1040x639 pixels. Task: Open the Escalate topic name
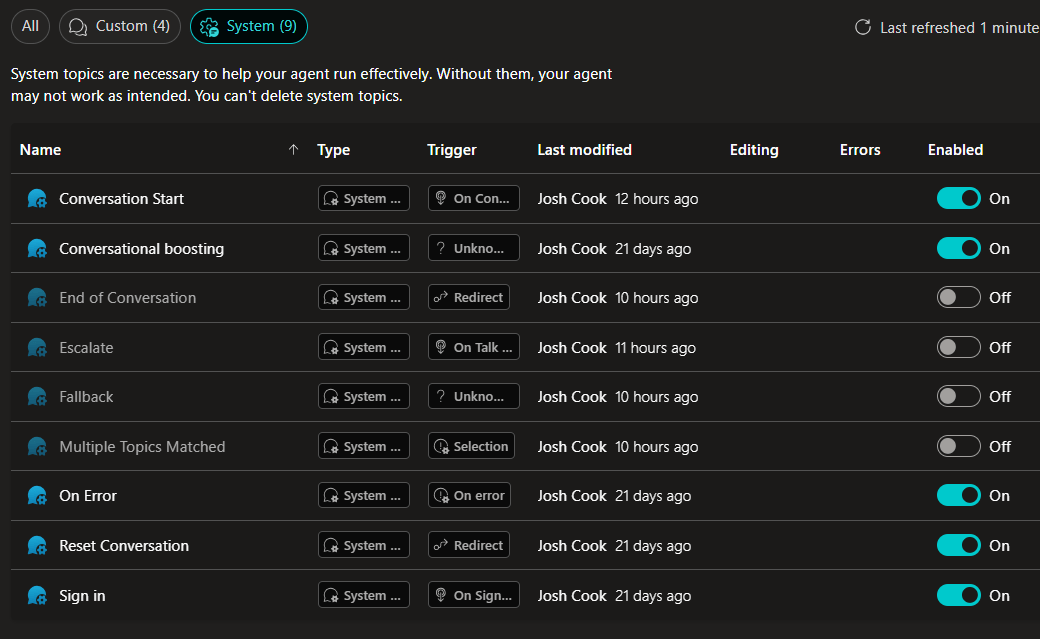[x=86, y=348]
